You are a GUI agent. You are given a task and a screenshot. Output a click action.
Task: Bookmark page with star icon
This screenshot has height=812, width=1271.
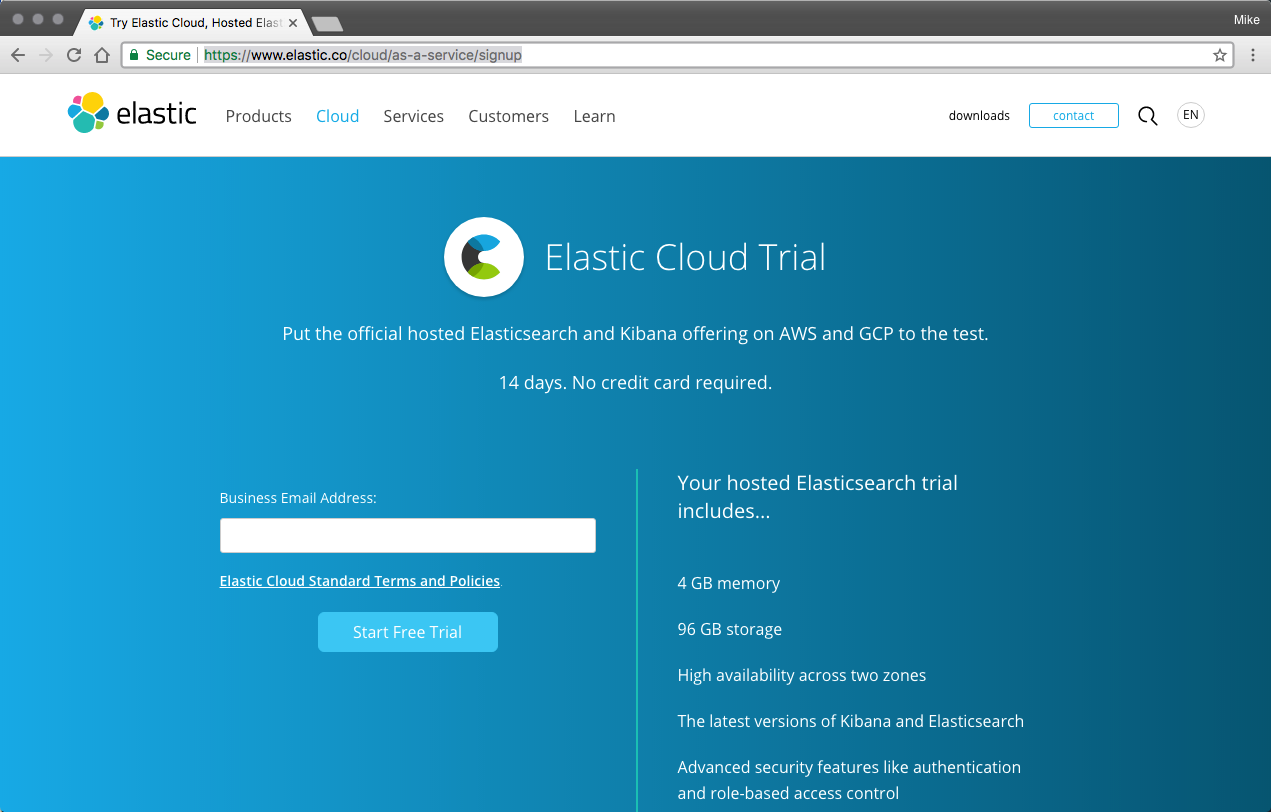click(x=1220, y=55)
